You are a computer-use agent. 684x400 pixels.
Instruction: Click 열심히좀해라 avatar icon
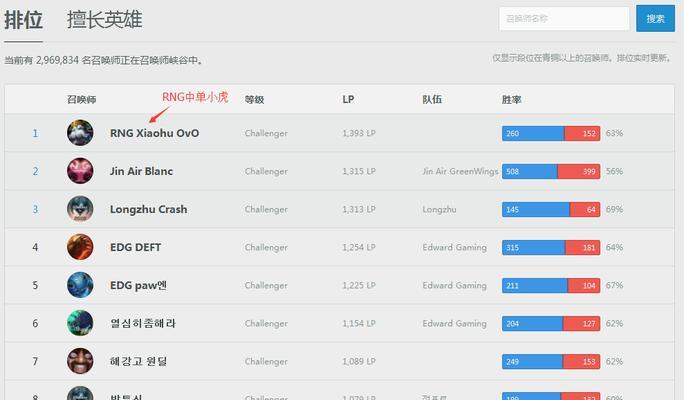click(x=80, y=323)
